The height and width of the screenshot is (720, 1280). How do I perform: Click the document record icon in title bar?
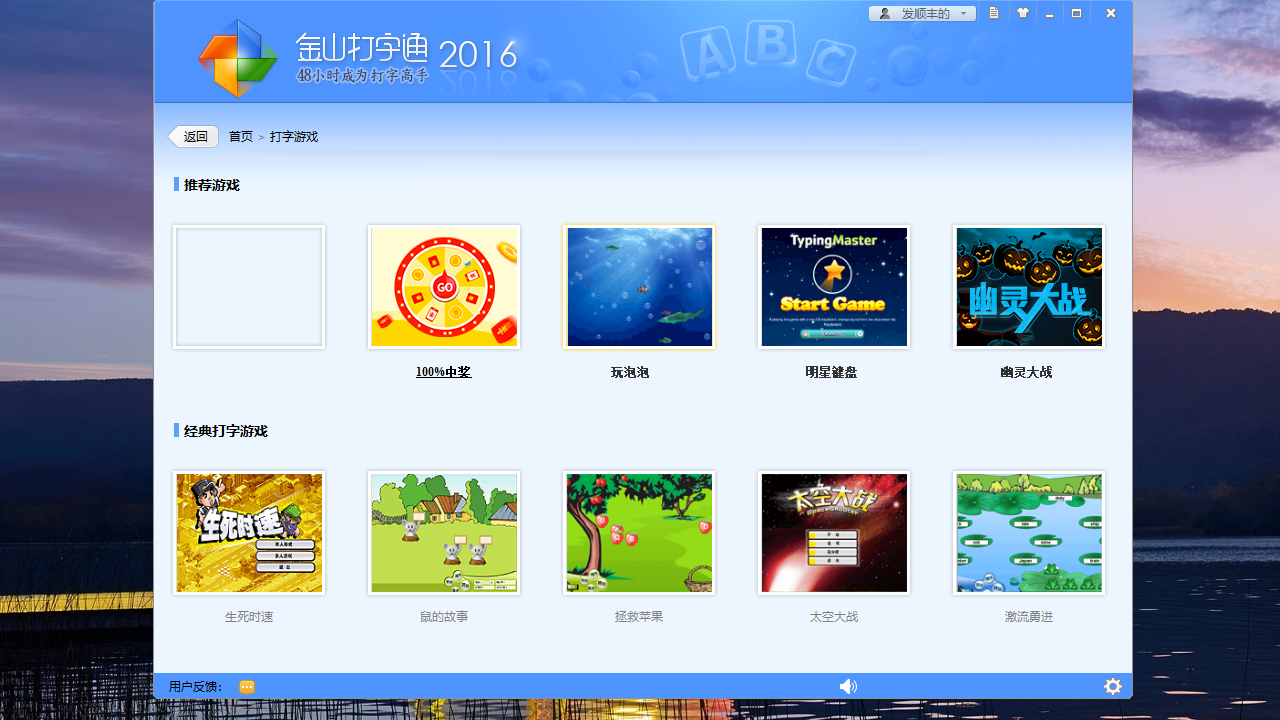coord(993,13)
